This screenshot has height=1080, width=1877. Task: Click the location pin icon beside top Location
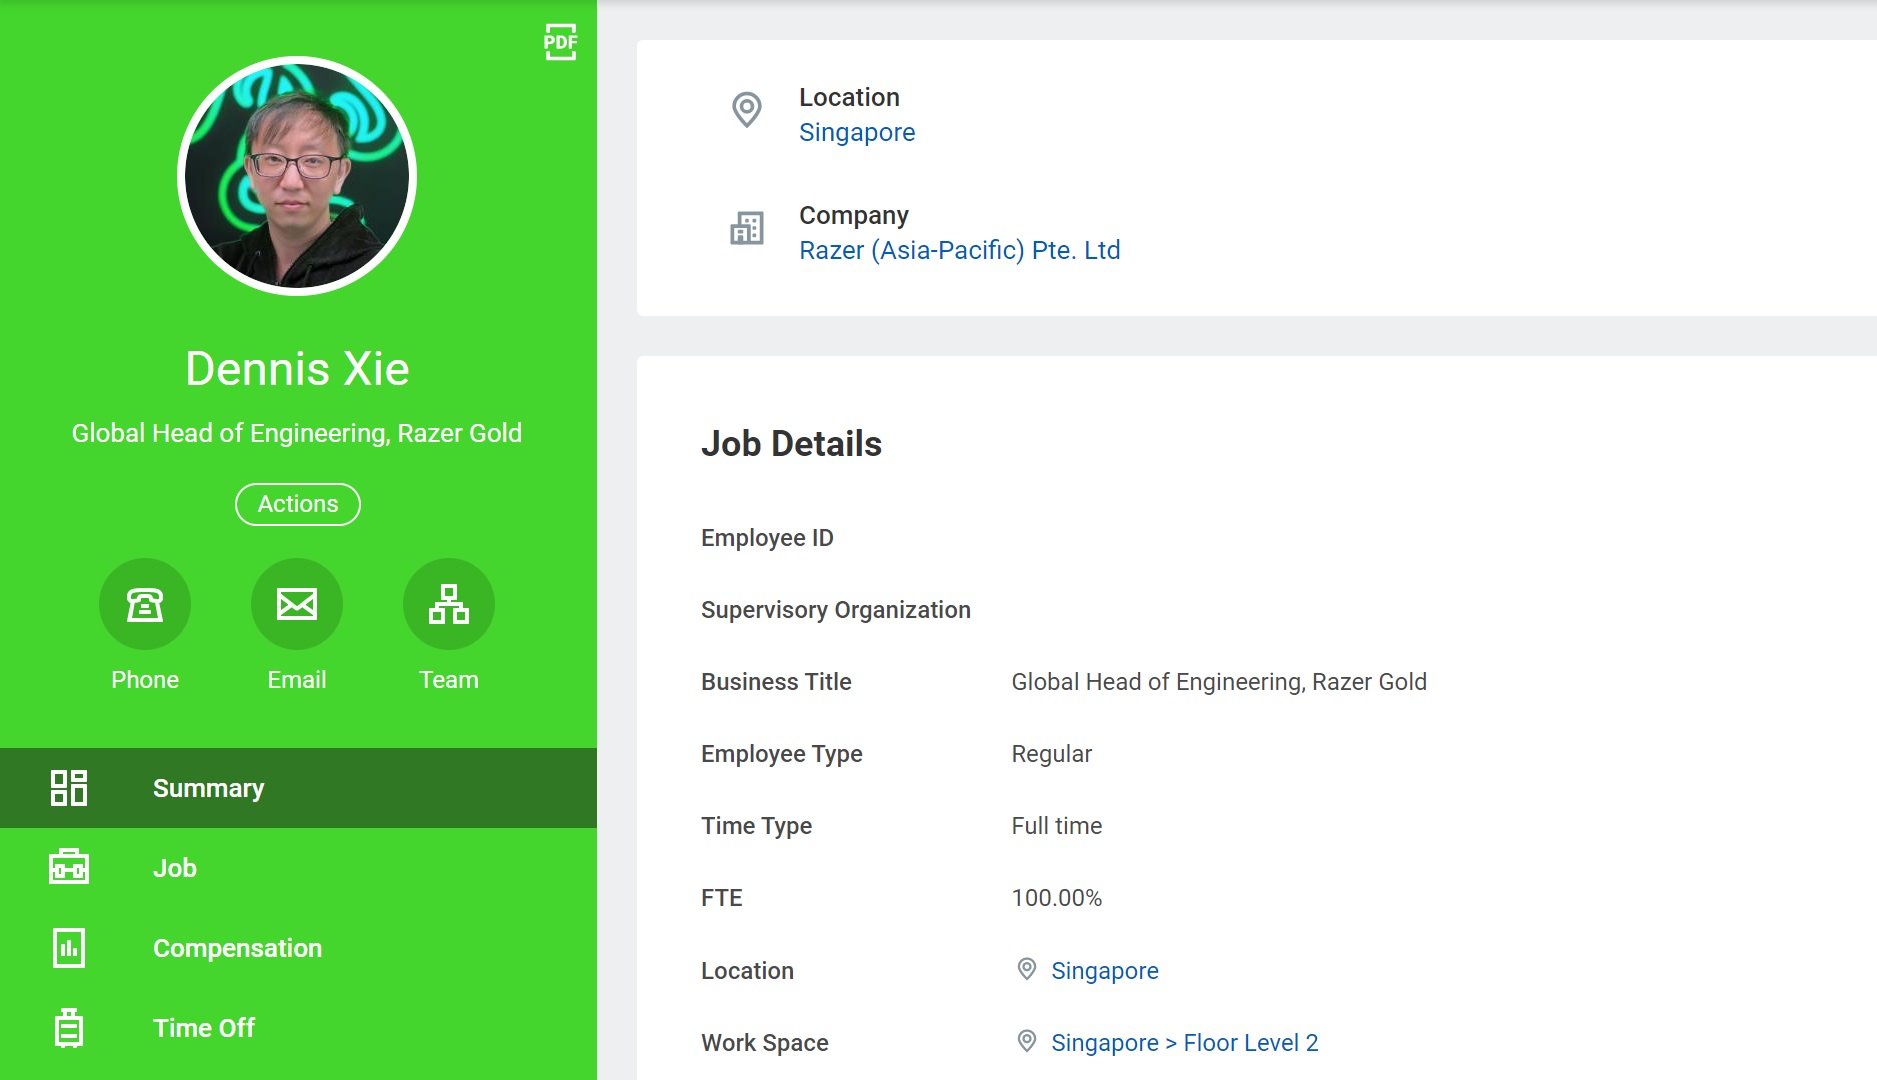747,109
